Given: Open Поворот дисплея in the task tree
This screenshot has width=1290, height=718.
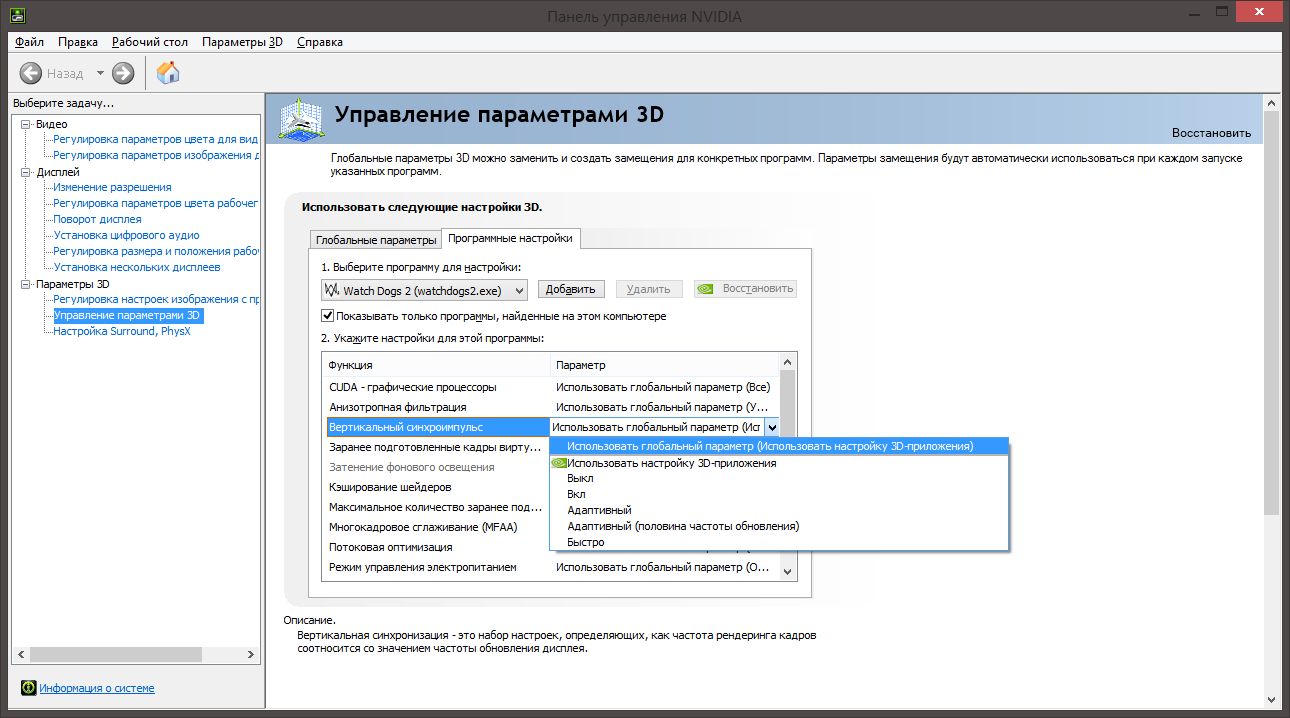Looking at the screenshot, I should 97,219.
